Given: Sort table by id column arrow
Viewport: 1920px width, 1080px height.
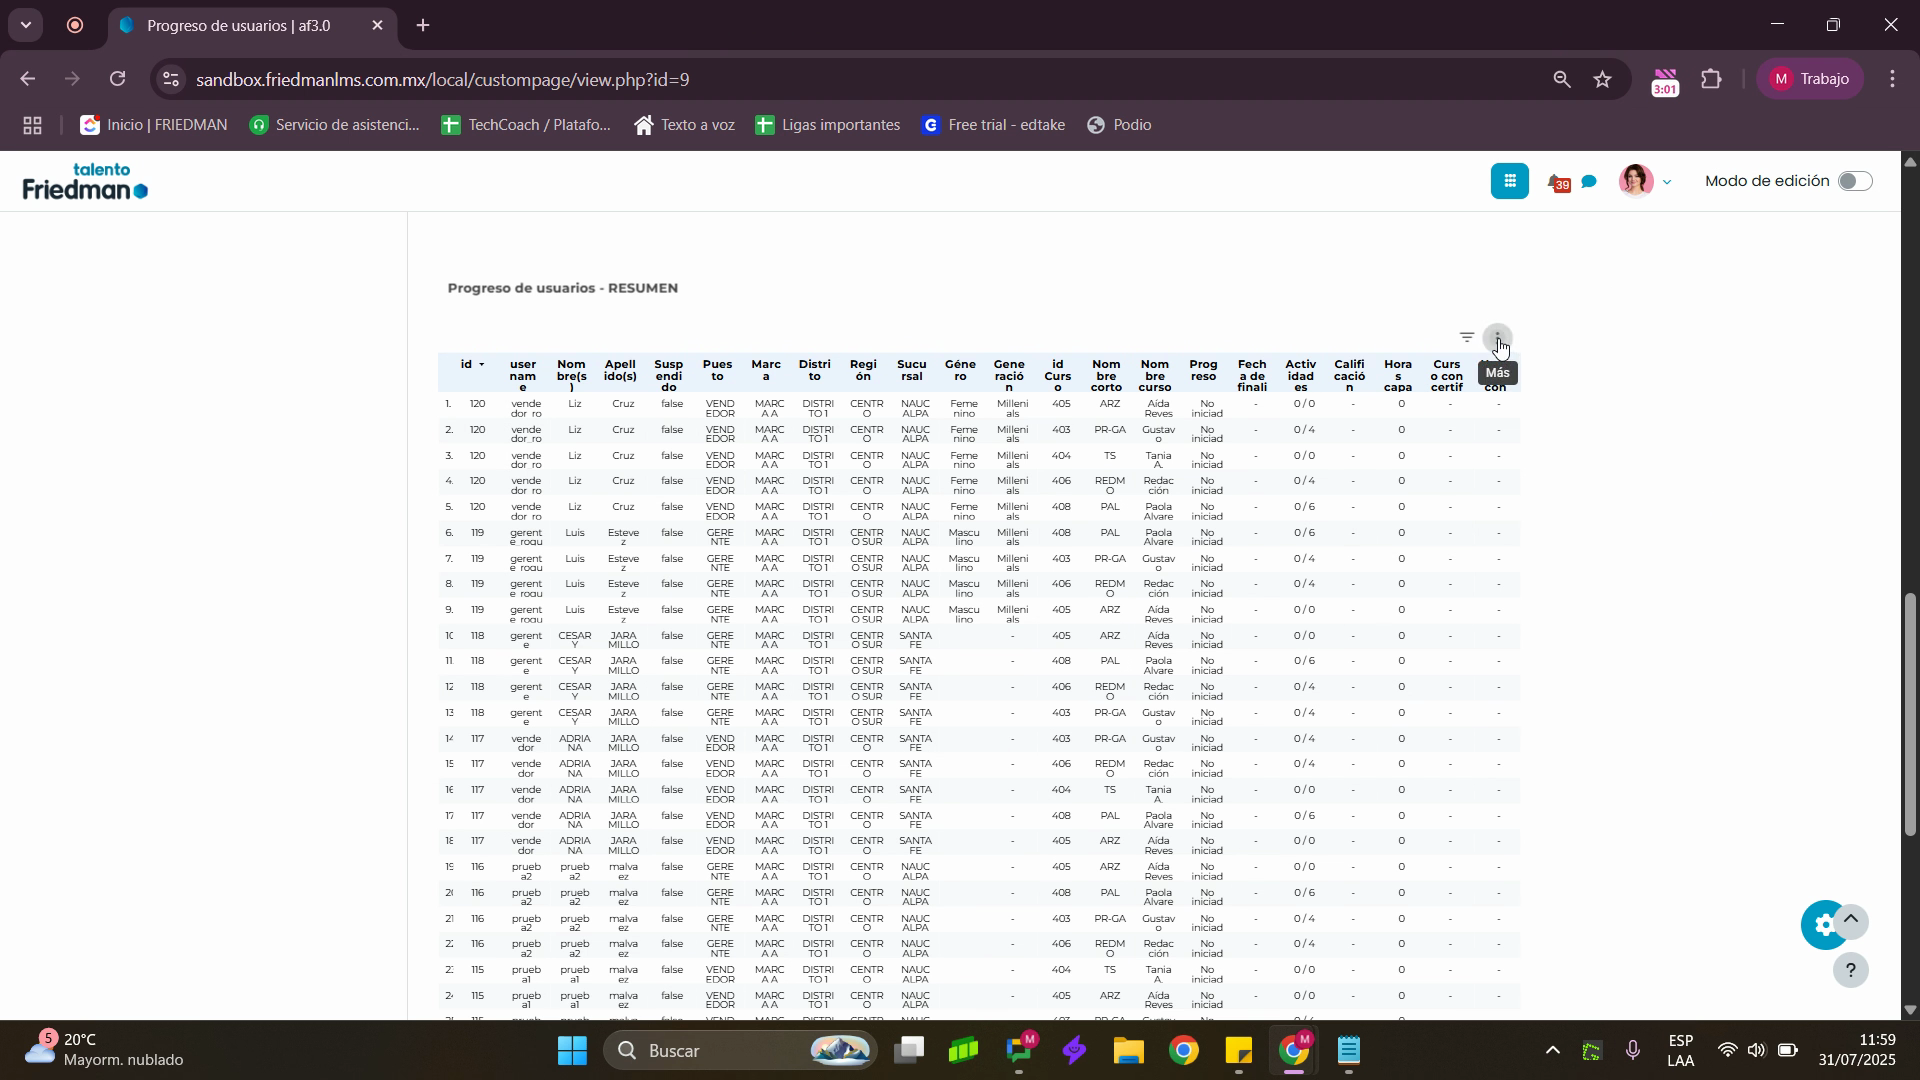Looking at the screenshot, I should click(x=481, y=364).
